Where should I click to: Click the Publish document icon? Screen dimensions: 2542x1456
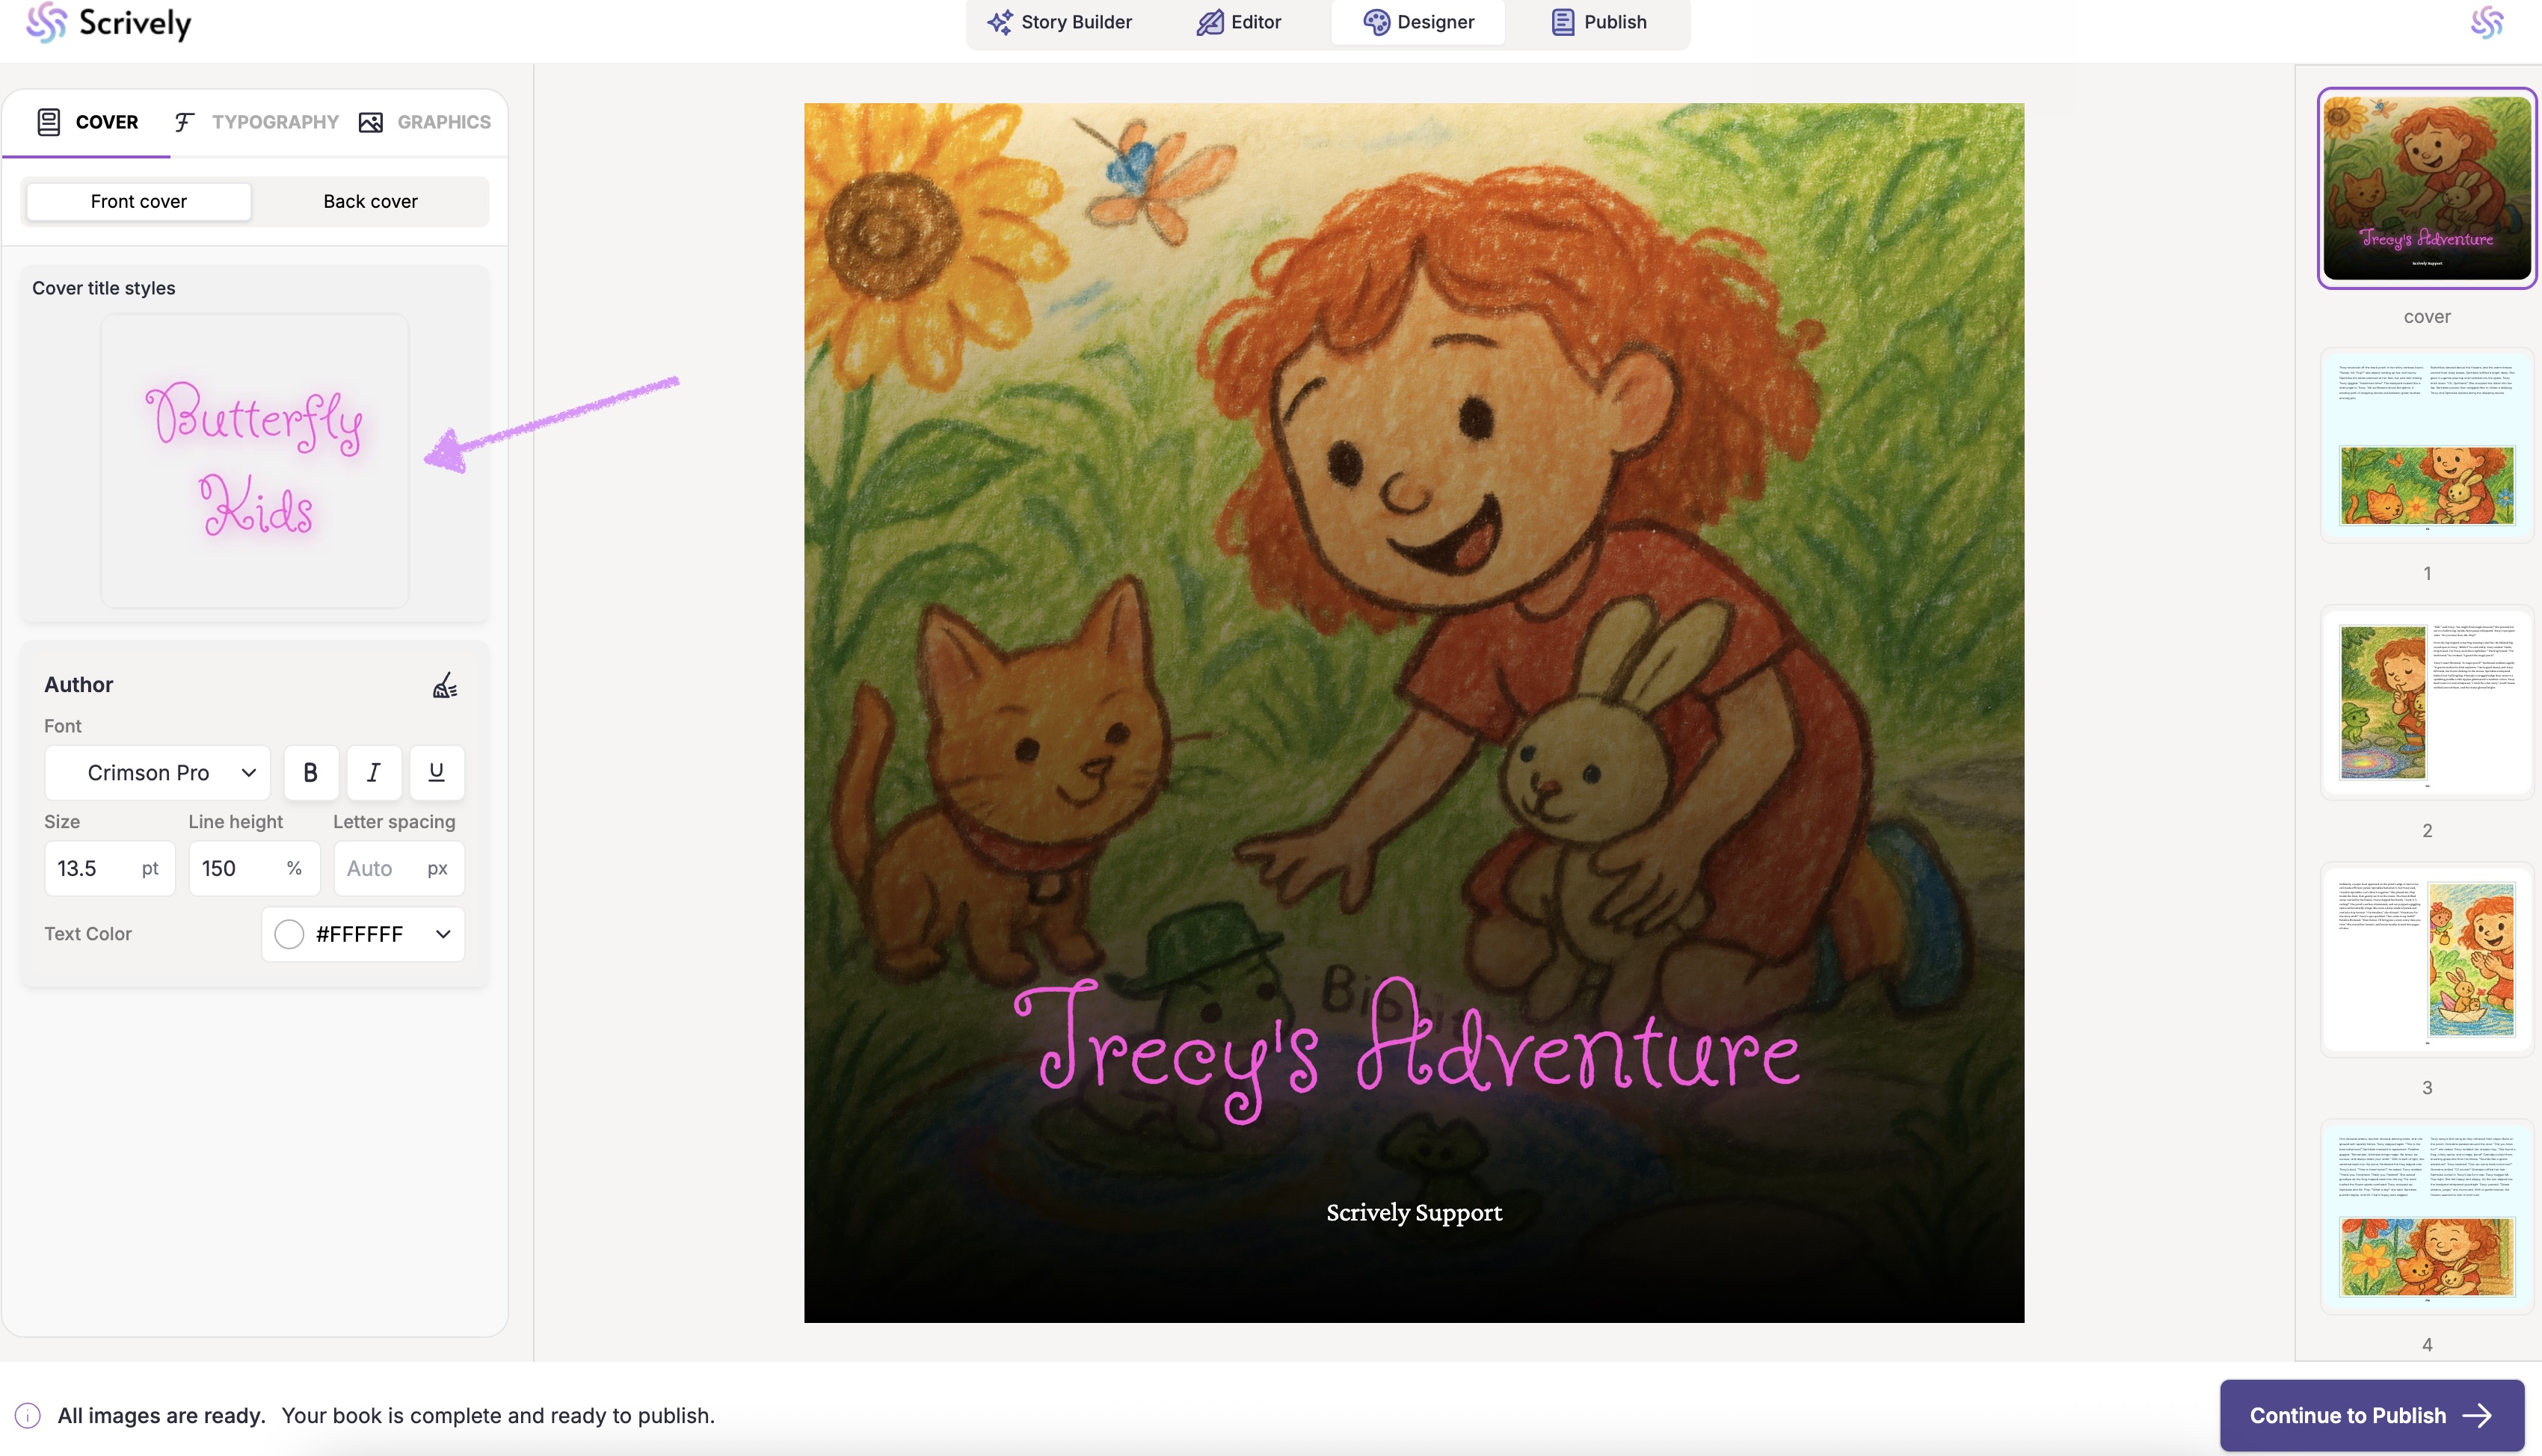[1562, 22]
